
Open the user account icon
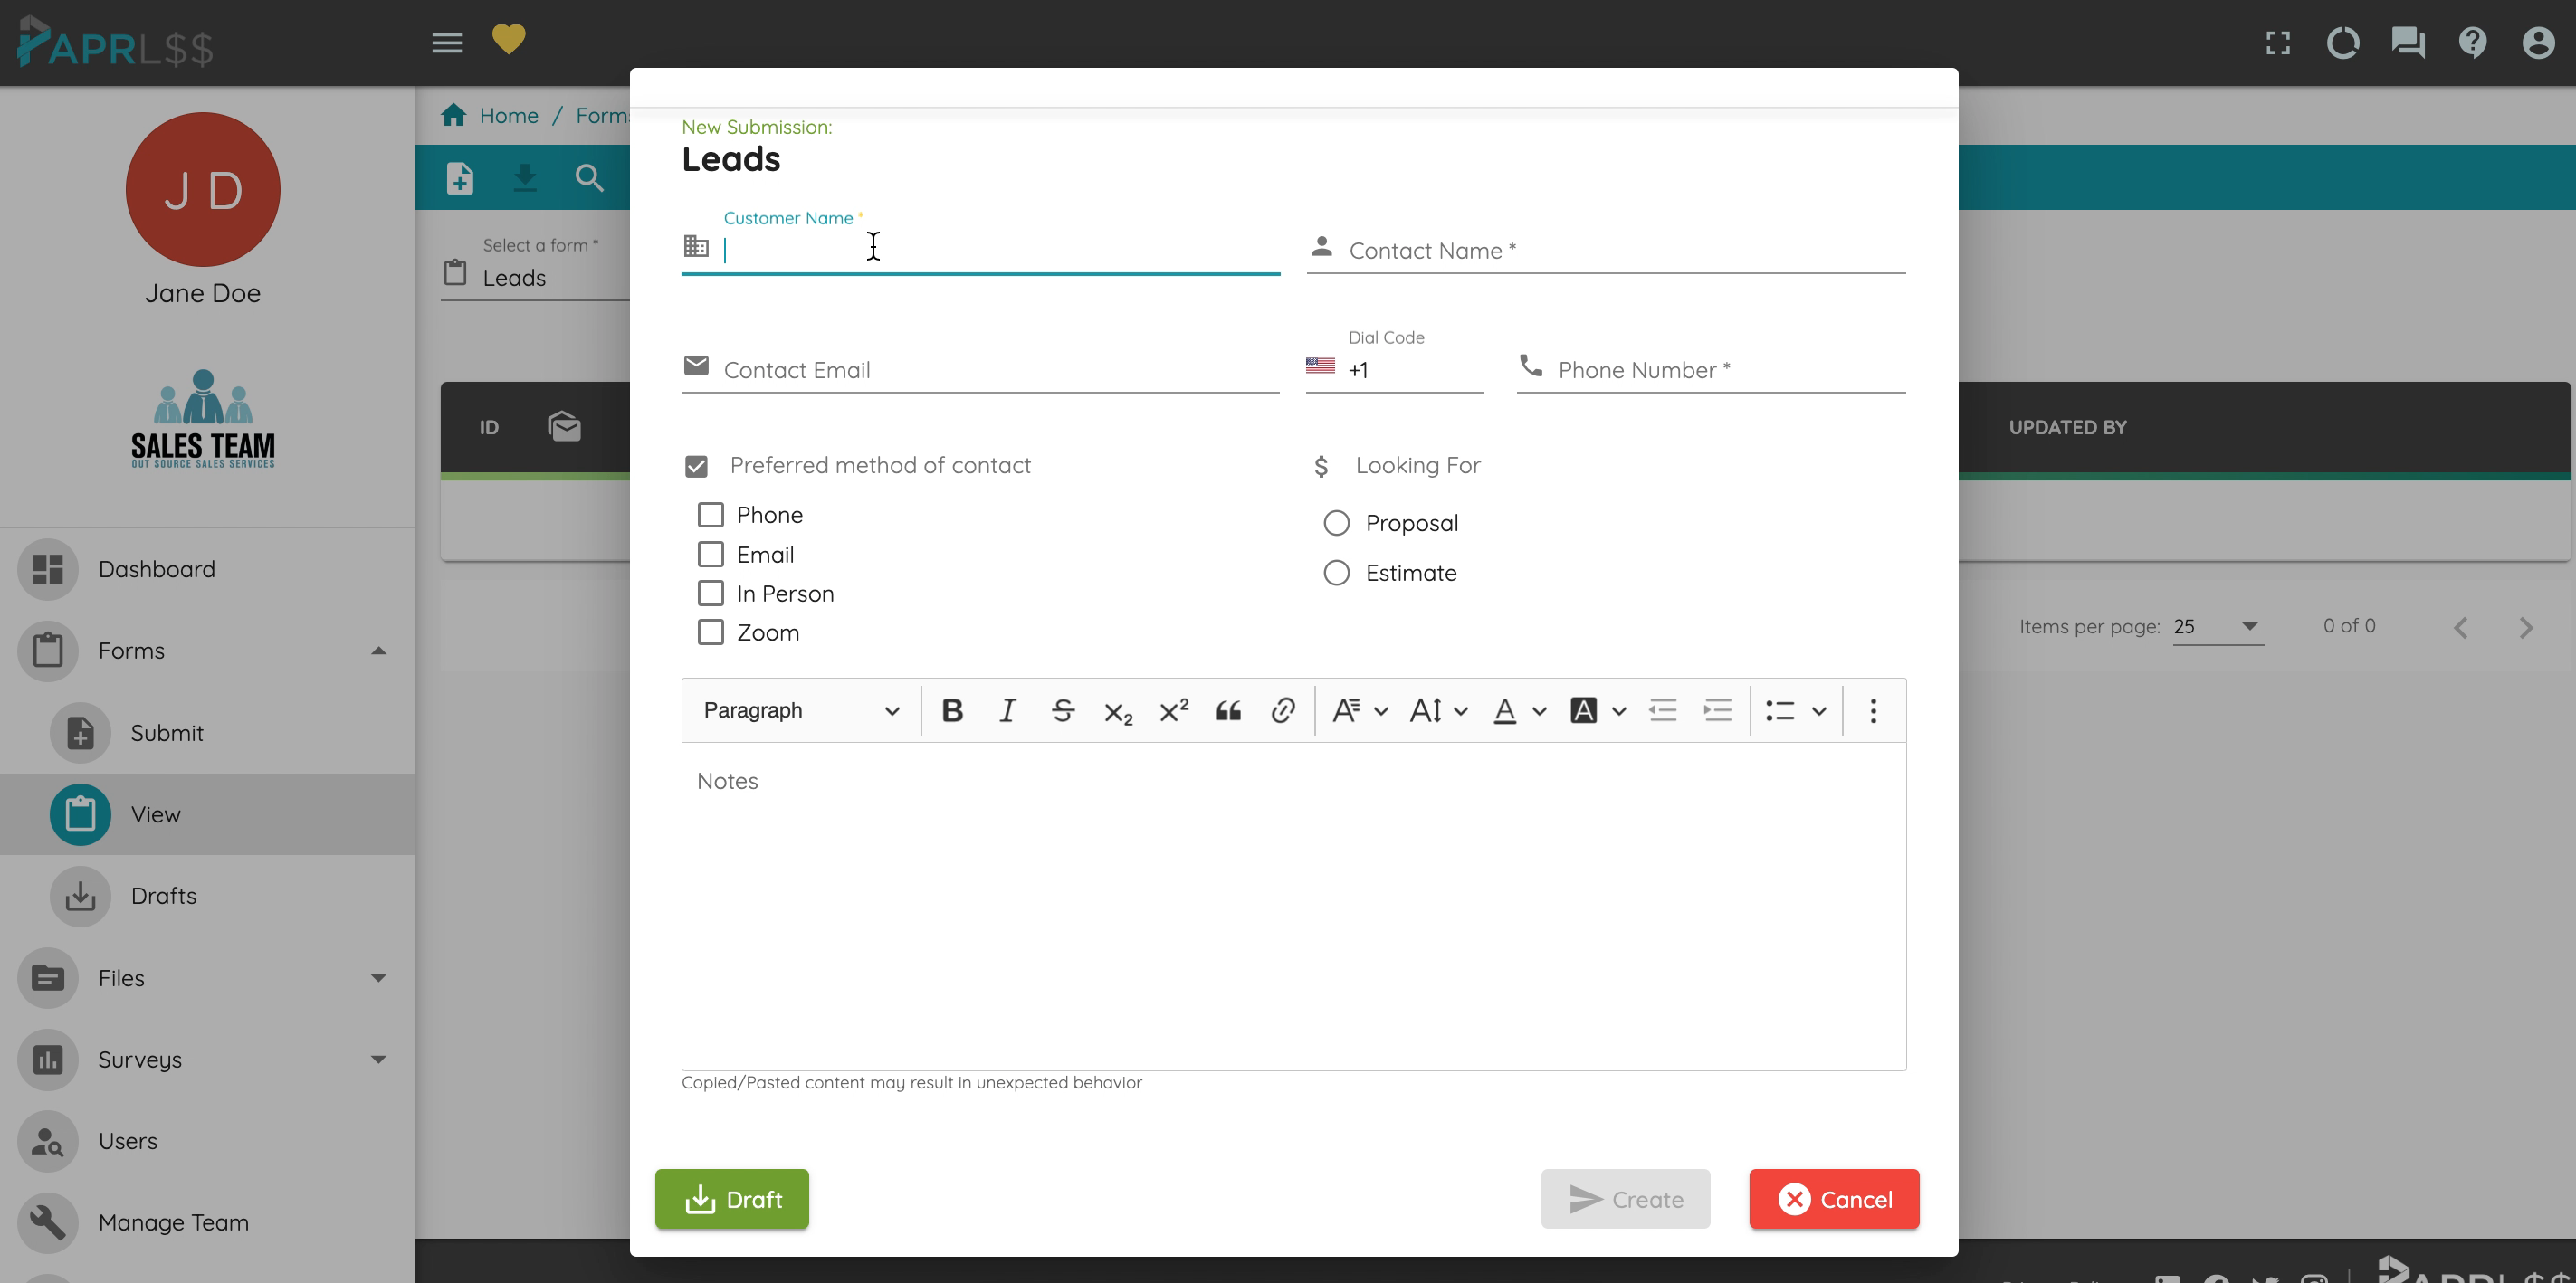2538,43
